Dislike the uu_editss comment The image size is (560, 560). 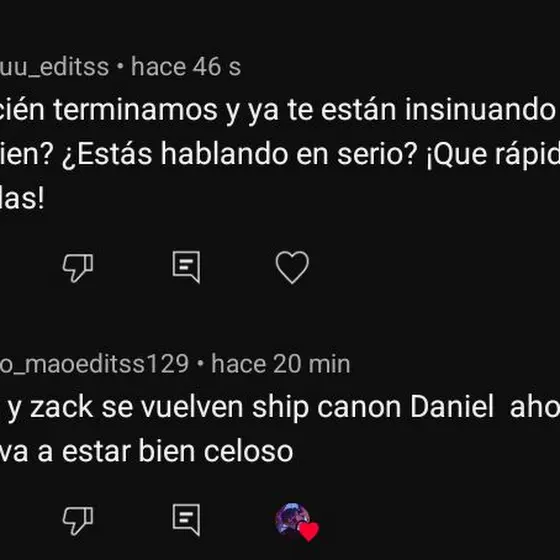click(x=78, y=268)
